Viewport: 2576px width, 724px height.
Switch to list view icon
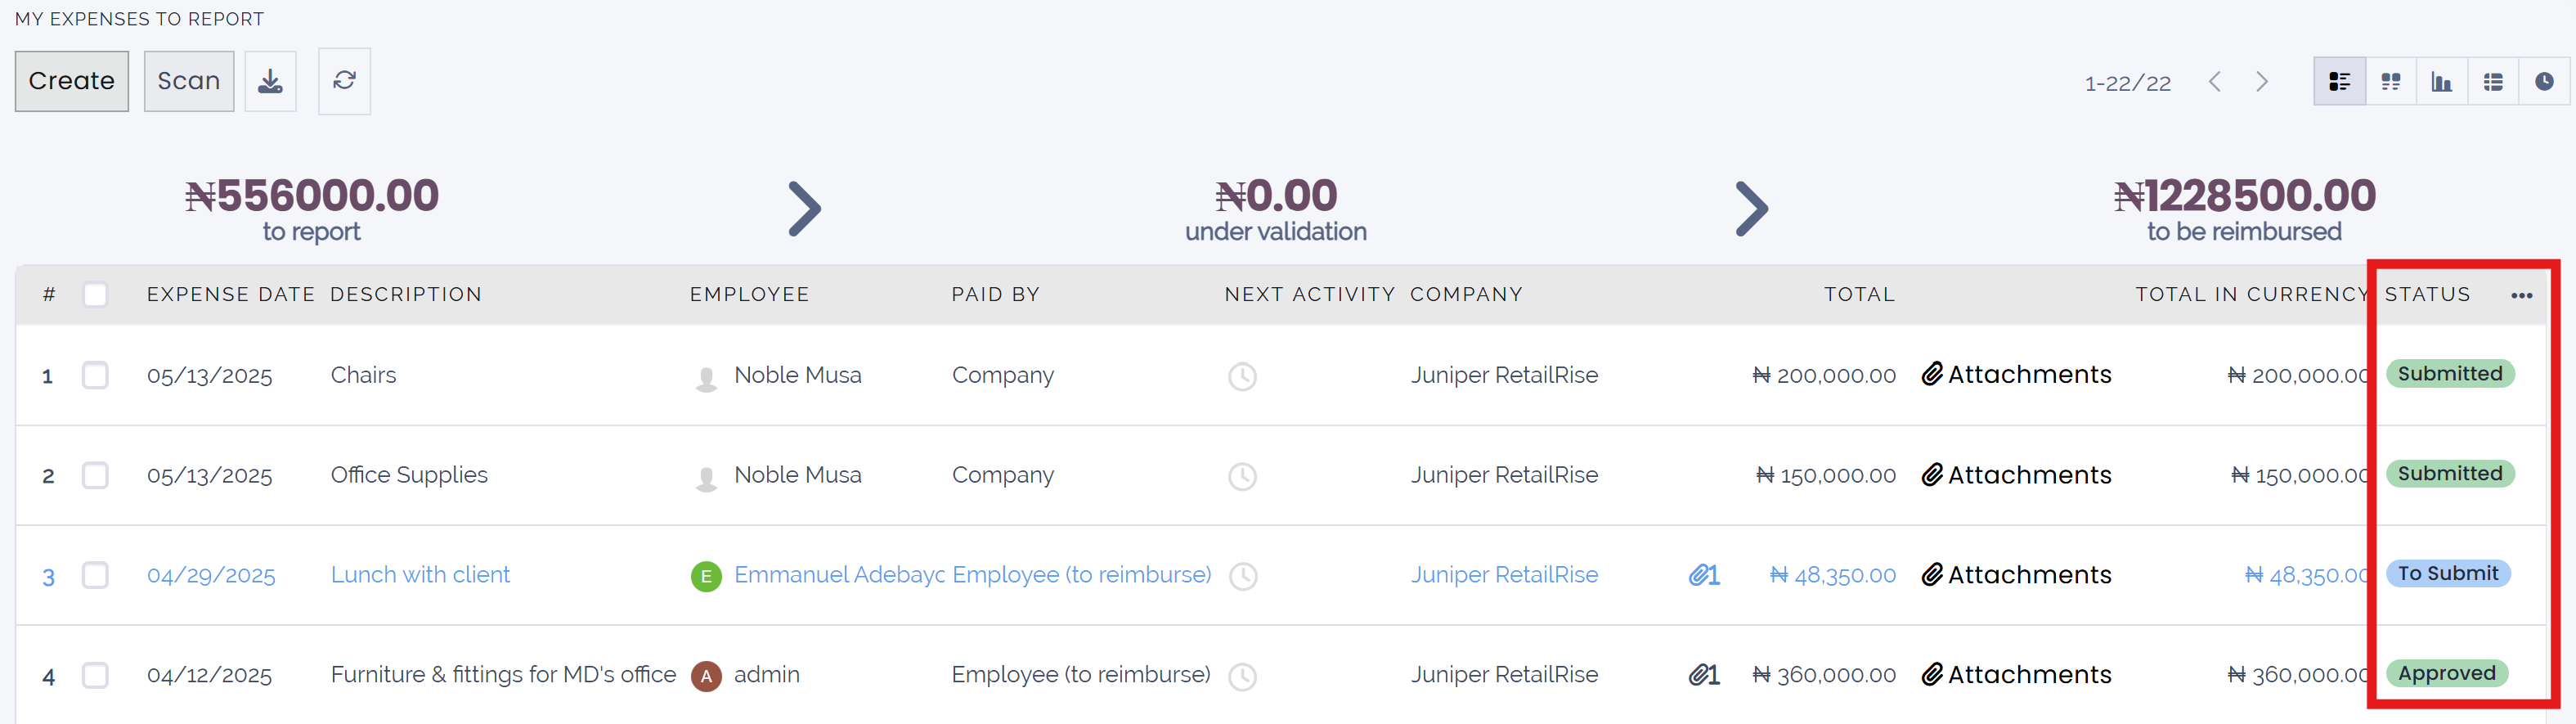pos(2339,81)
